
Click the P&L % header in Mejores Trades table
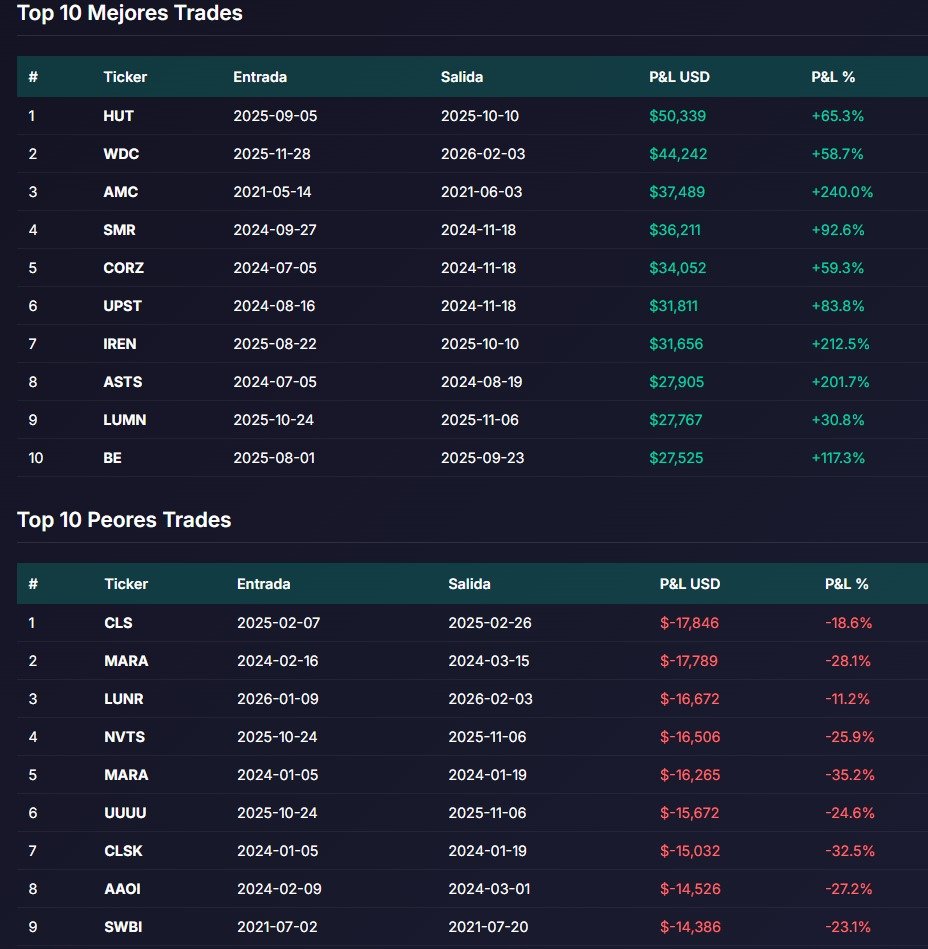point(833,77)
